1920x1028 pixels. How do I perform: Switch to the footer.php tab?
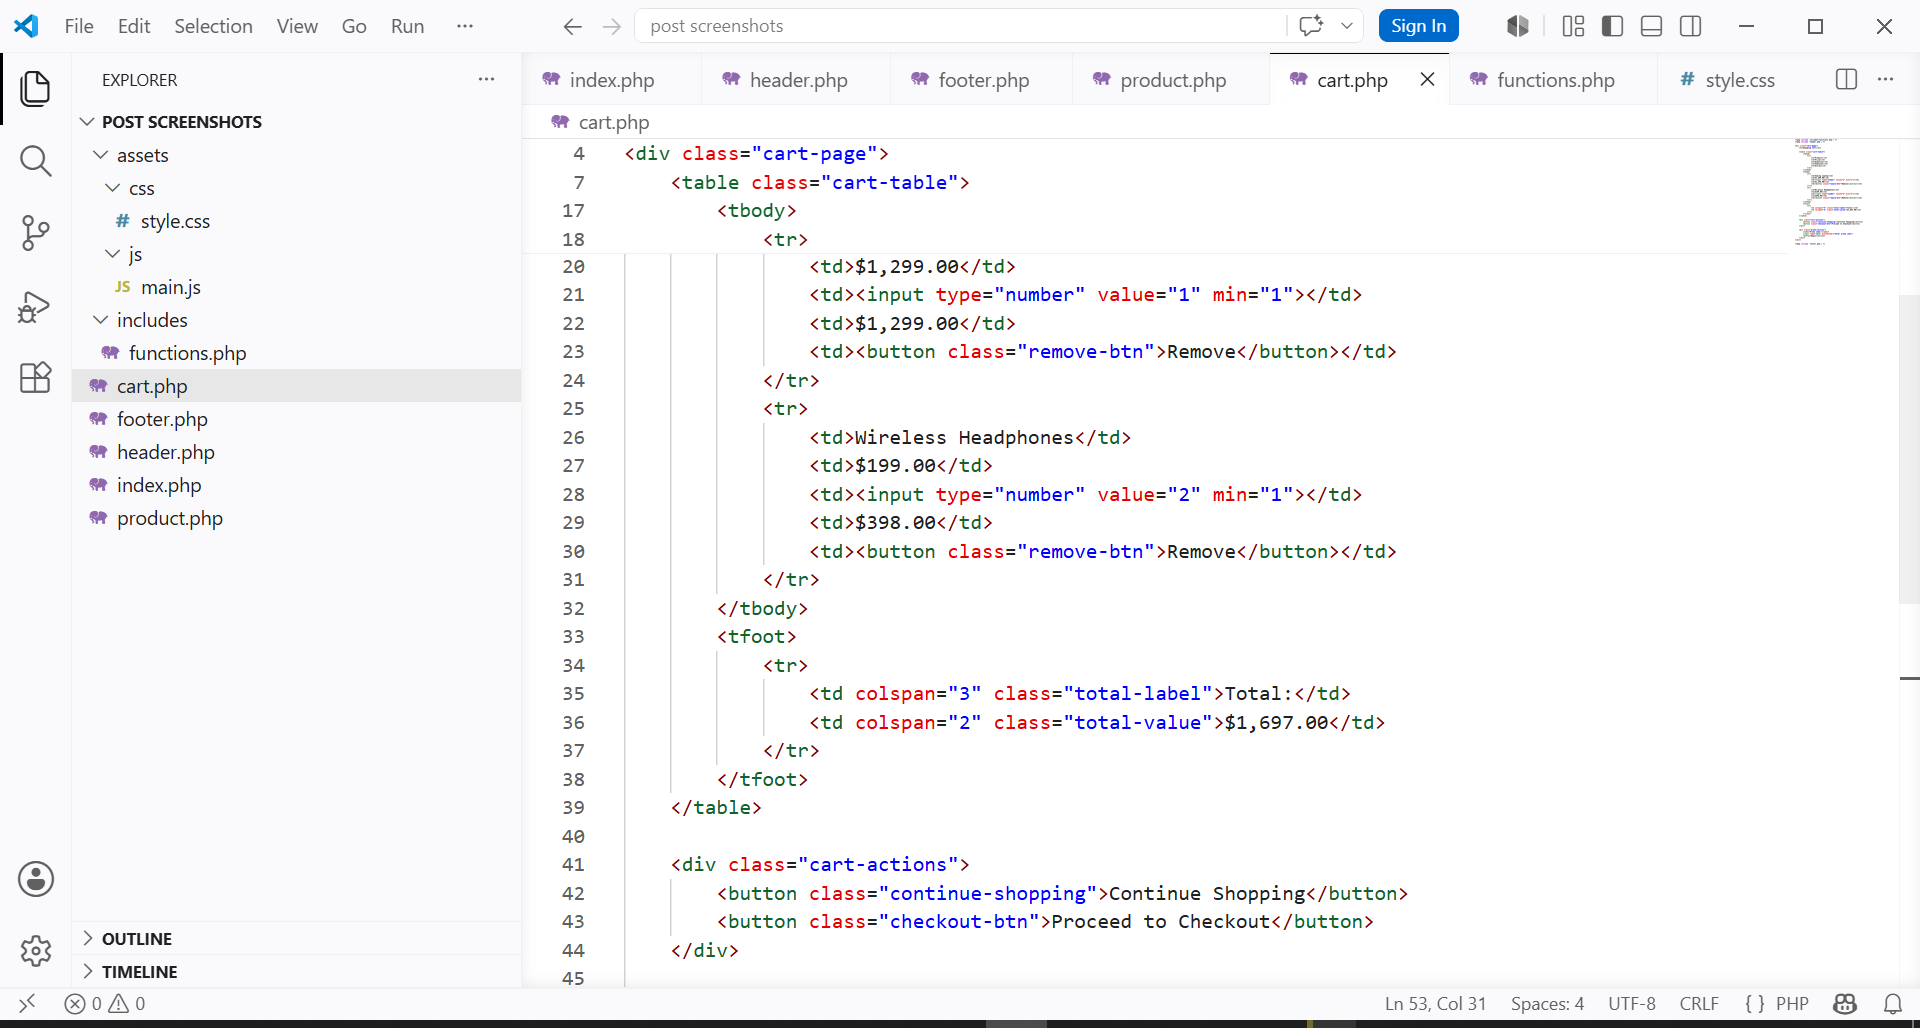982,80
